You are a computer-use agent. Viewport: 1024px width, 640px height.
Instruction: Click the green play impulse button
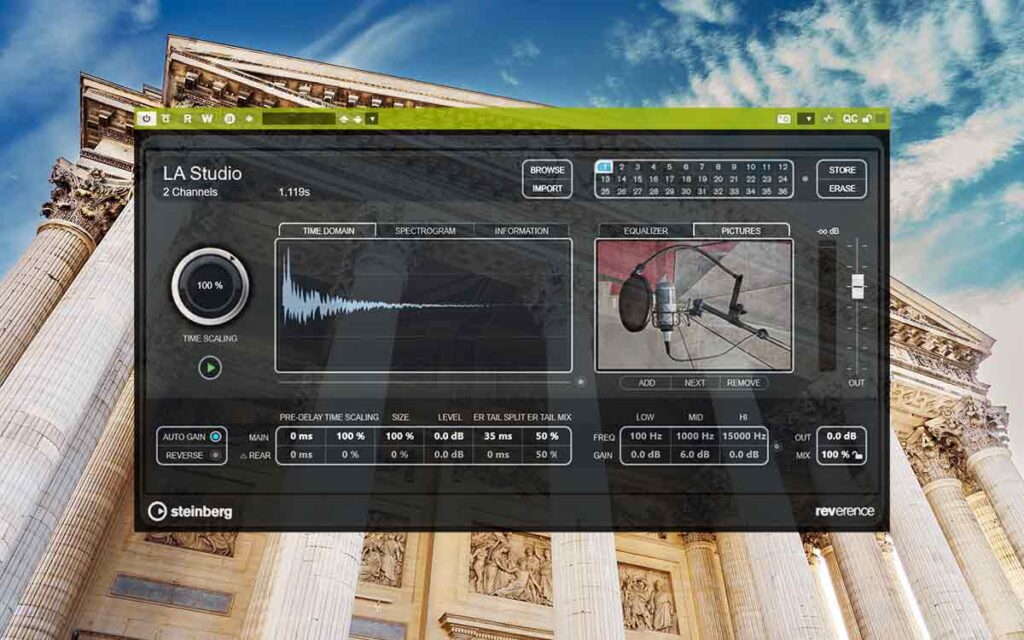tap(210, 368)
